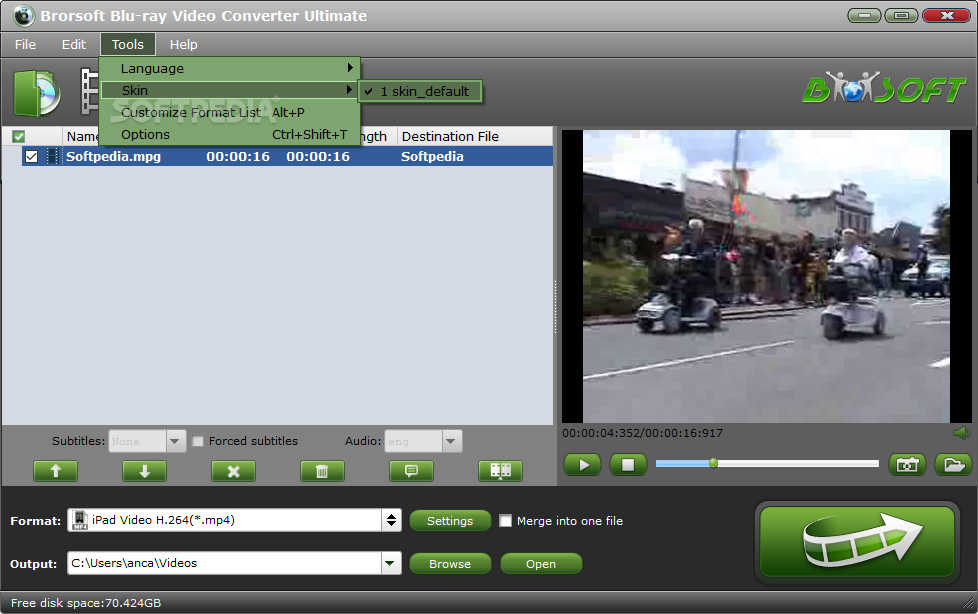This screenshot has height=614, width=978.
Task: Click the Settings button
Action: [x=450, y=520]
